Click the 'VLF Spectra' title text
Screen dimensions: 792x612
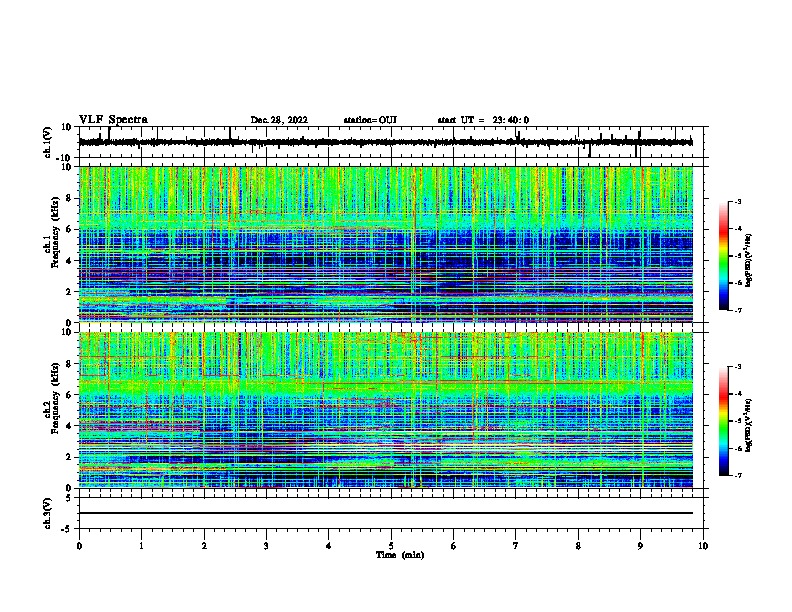pyautogui.click(x=114, y=120)
